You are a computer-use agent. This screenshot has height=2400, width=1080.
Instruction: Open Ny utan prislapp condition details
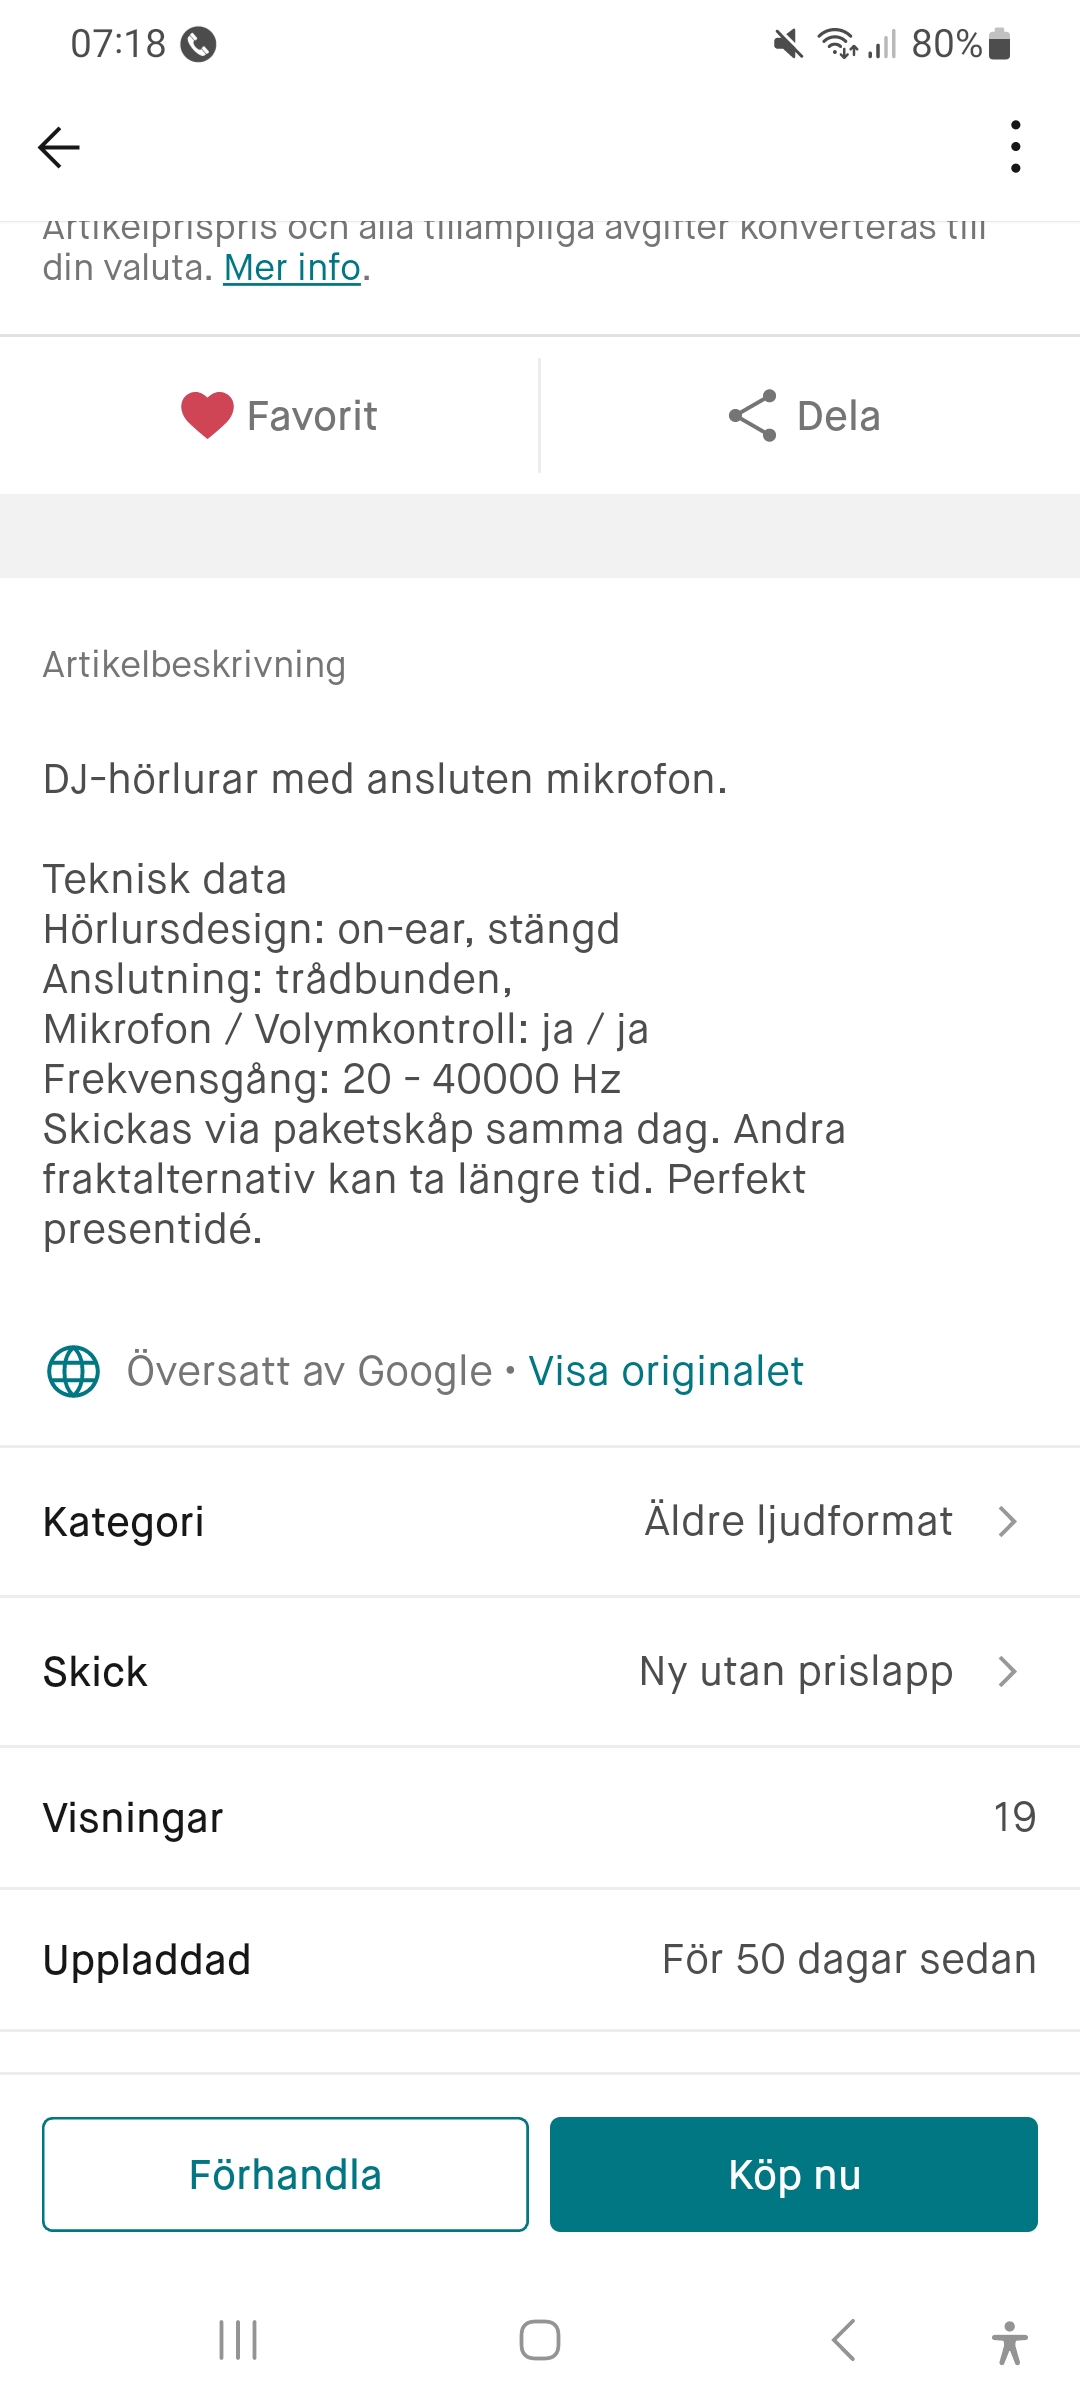pos(796,1671)
